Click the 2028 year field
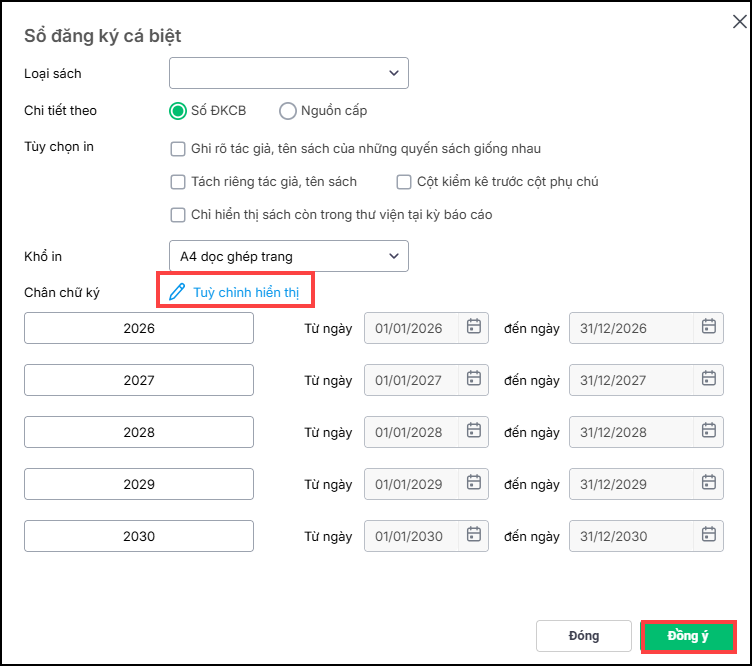 [139, 432]
